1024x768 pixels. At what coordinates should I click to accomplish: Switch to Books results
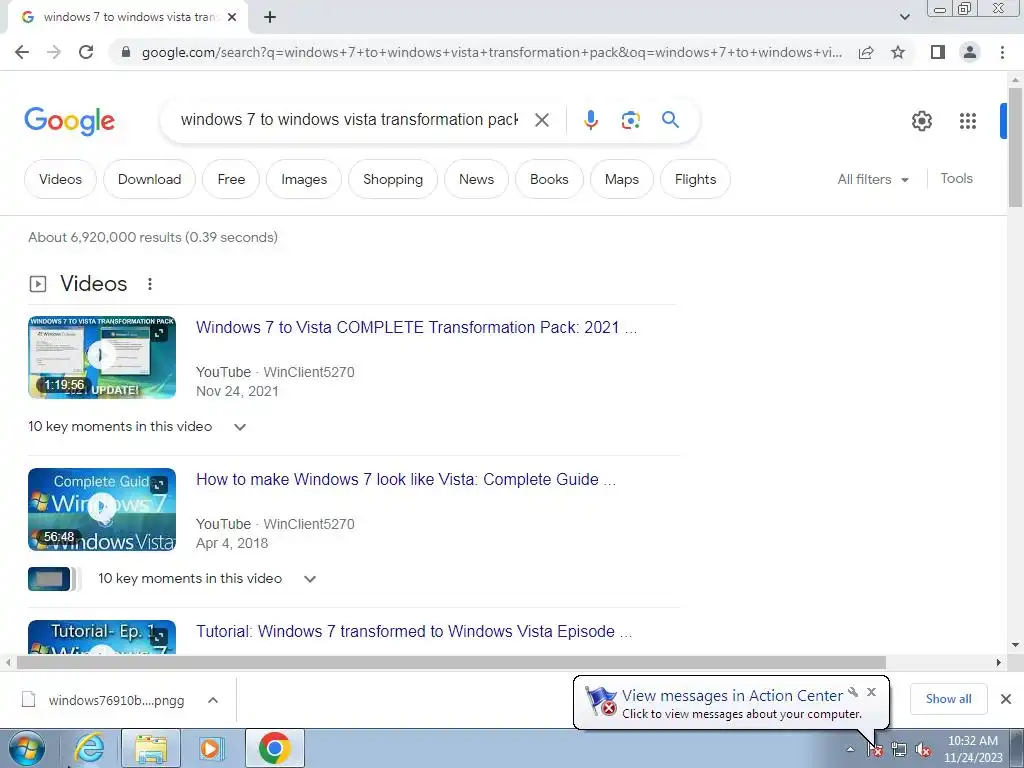549,179
